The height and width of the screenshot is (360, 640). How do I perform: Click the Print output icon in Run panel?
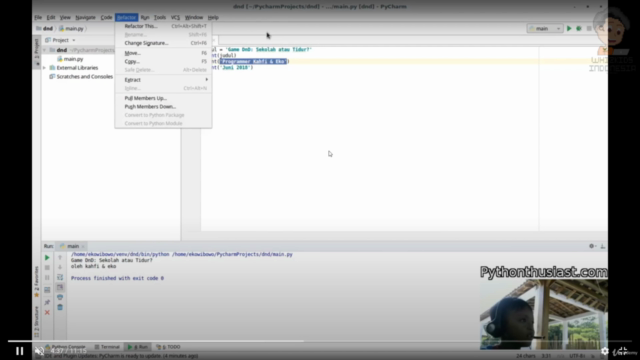[60, 297]
